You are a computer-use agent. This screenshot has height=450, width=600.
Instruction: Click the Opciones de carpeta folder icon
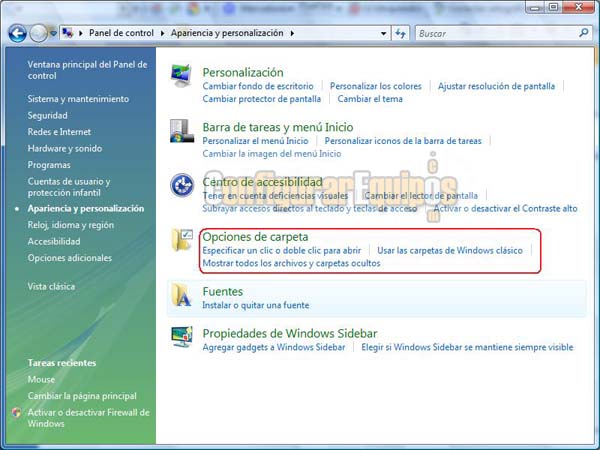(x=182, y=240)
